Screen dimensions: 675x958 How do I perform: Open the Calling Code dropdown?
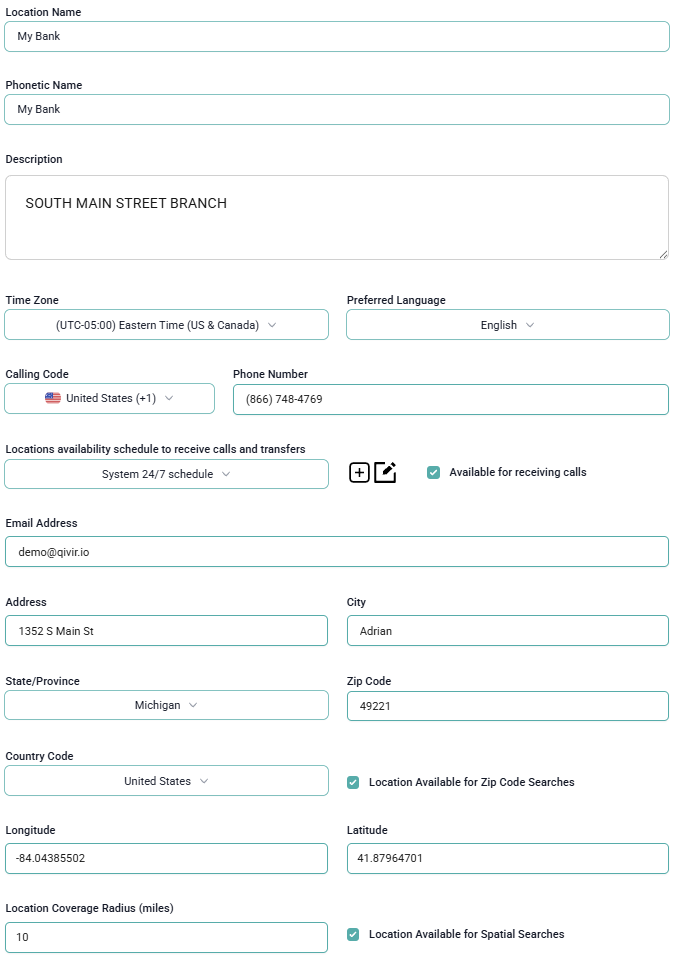pos(109,398)
